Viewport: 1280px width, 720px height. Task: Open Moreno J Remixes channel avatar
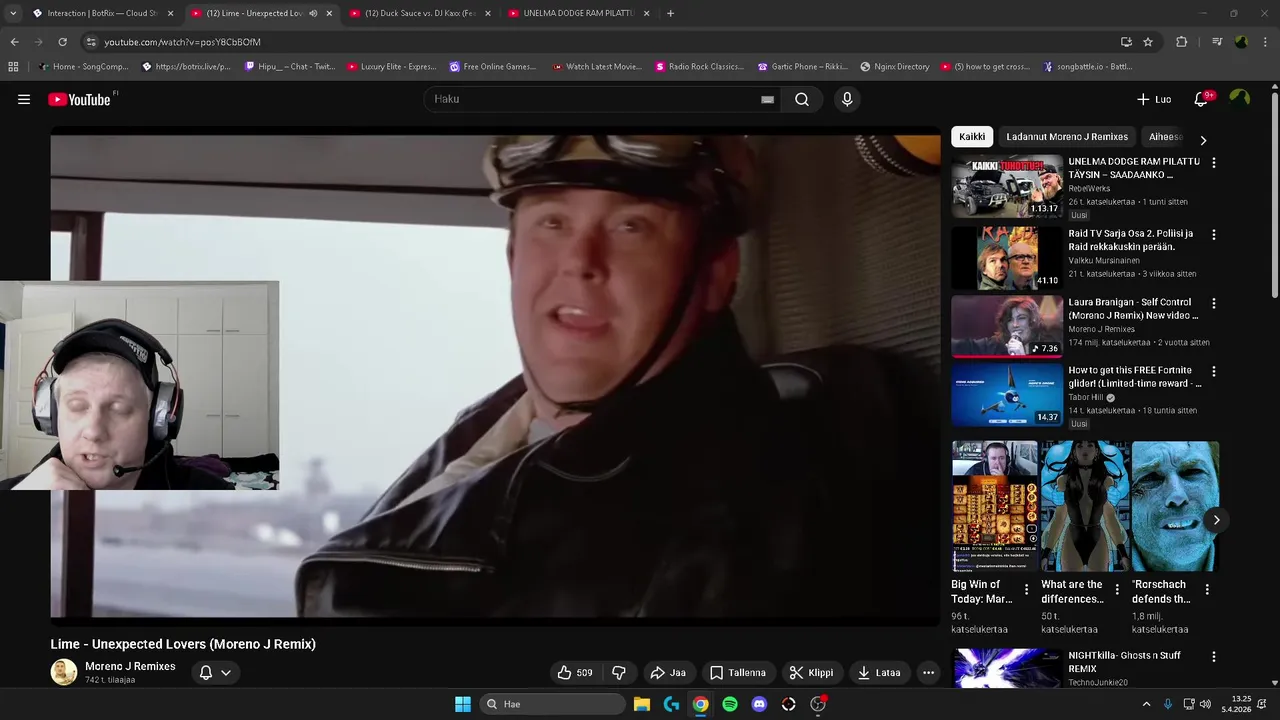click(x=64, y=673)
